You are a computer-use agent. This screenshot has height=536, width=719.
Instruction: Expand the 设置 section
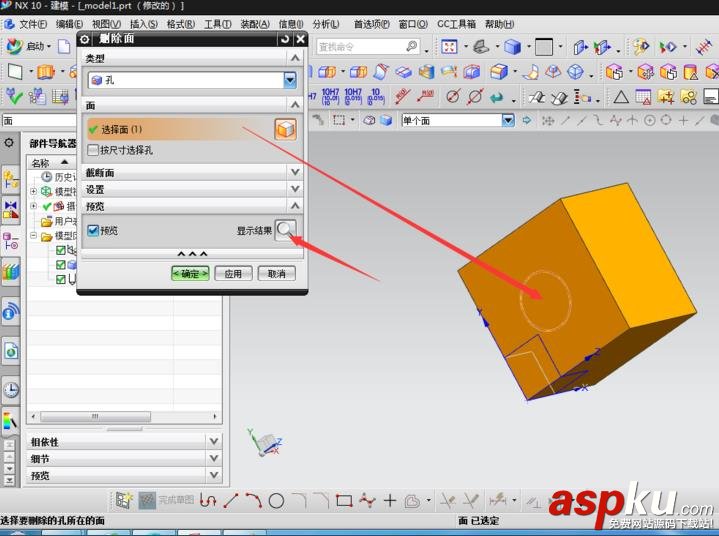pos(295,189)
